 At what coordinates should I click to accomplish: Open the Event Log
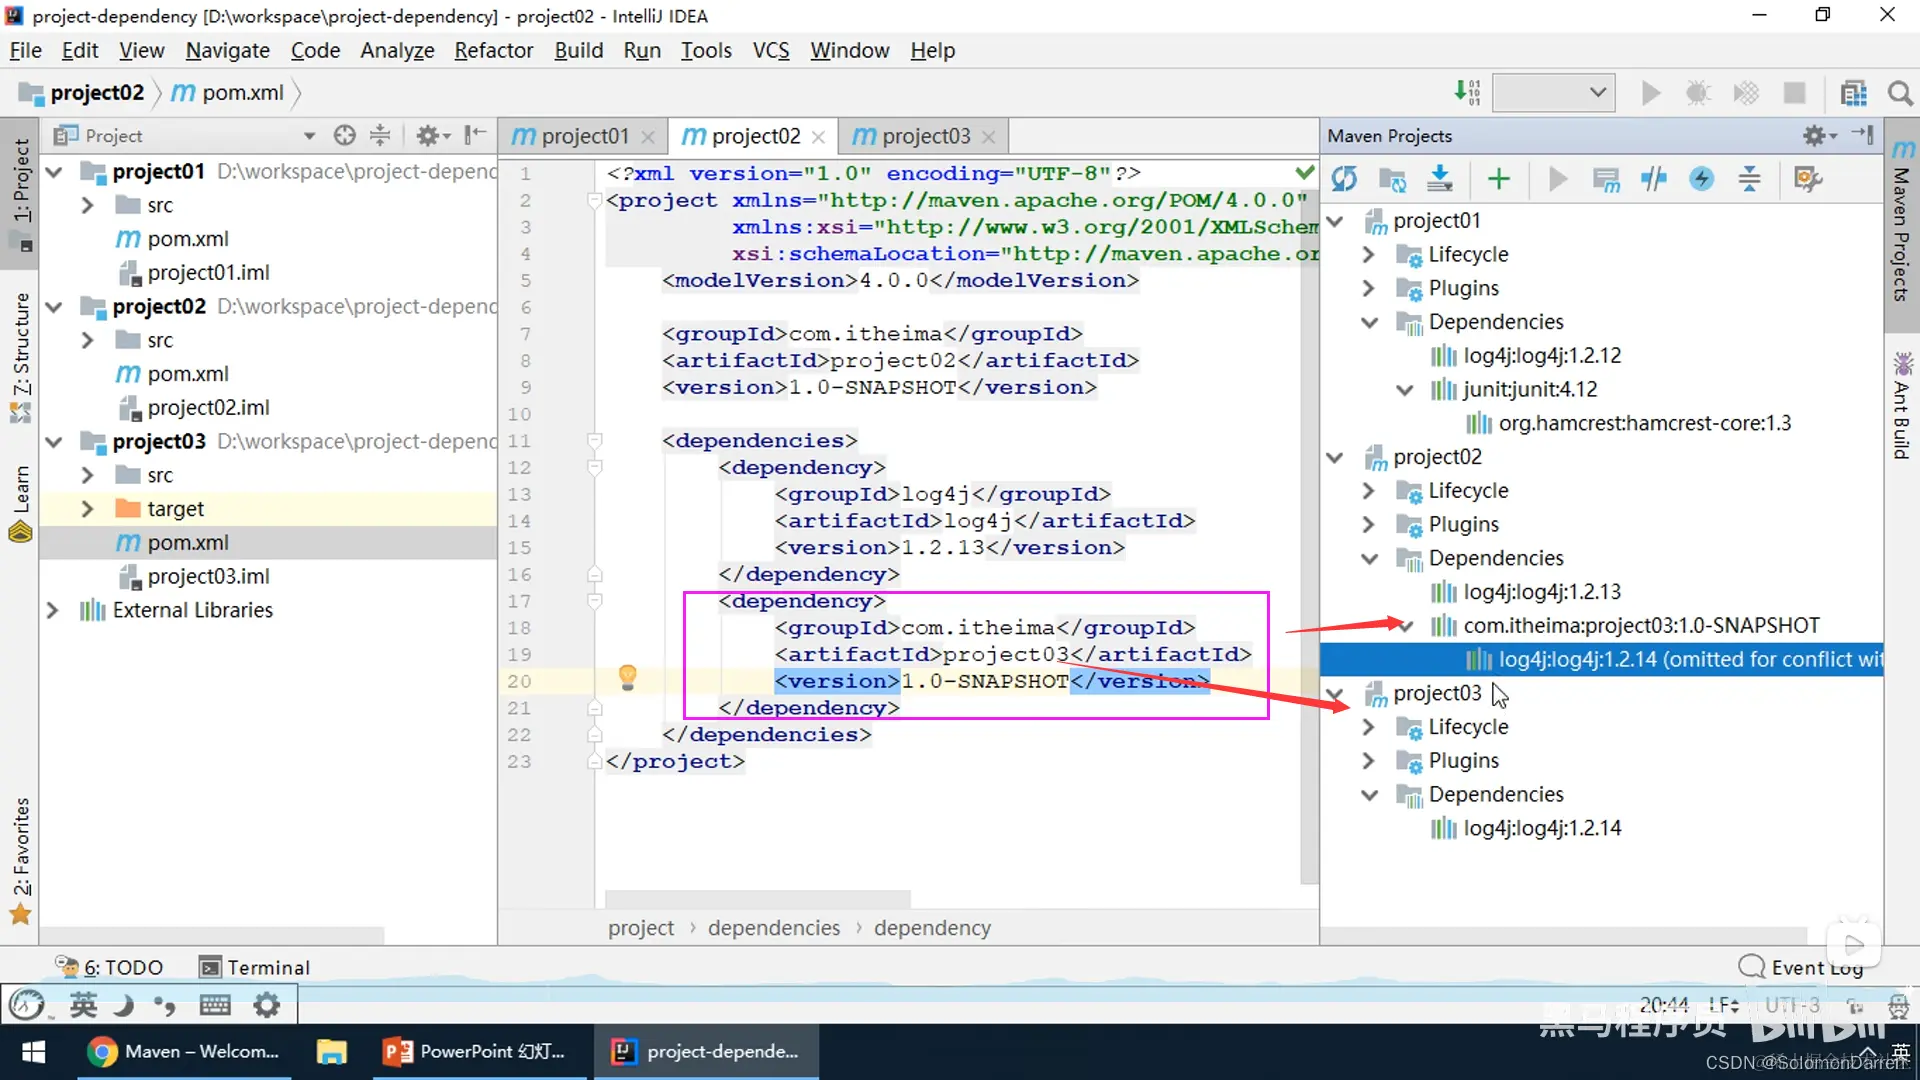1801,967
